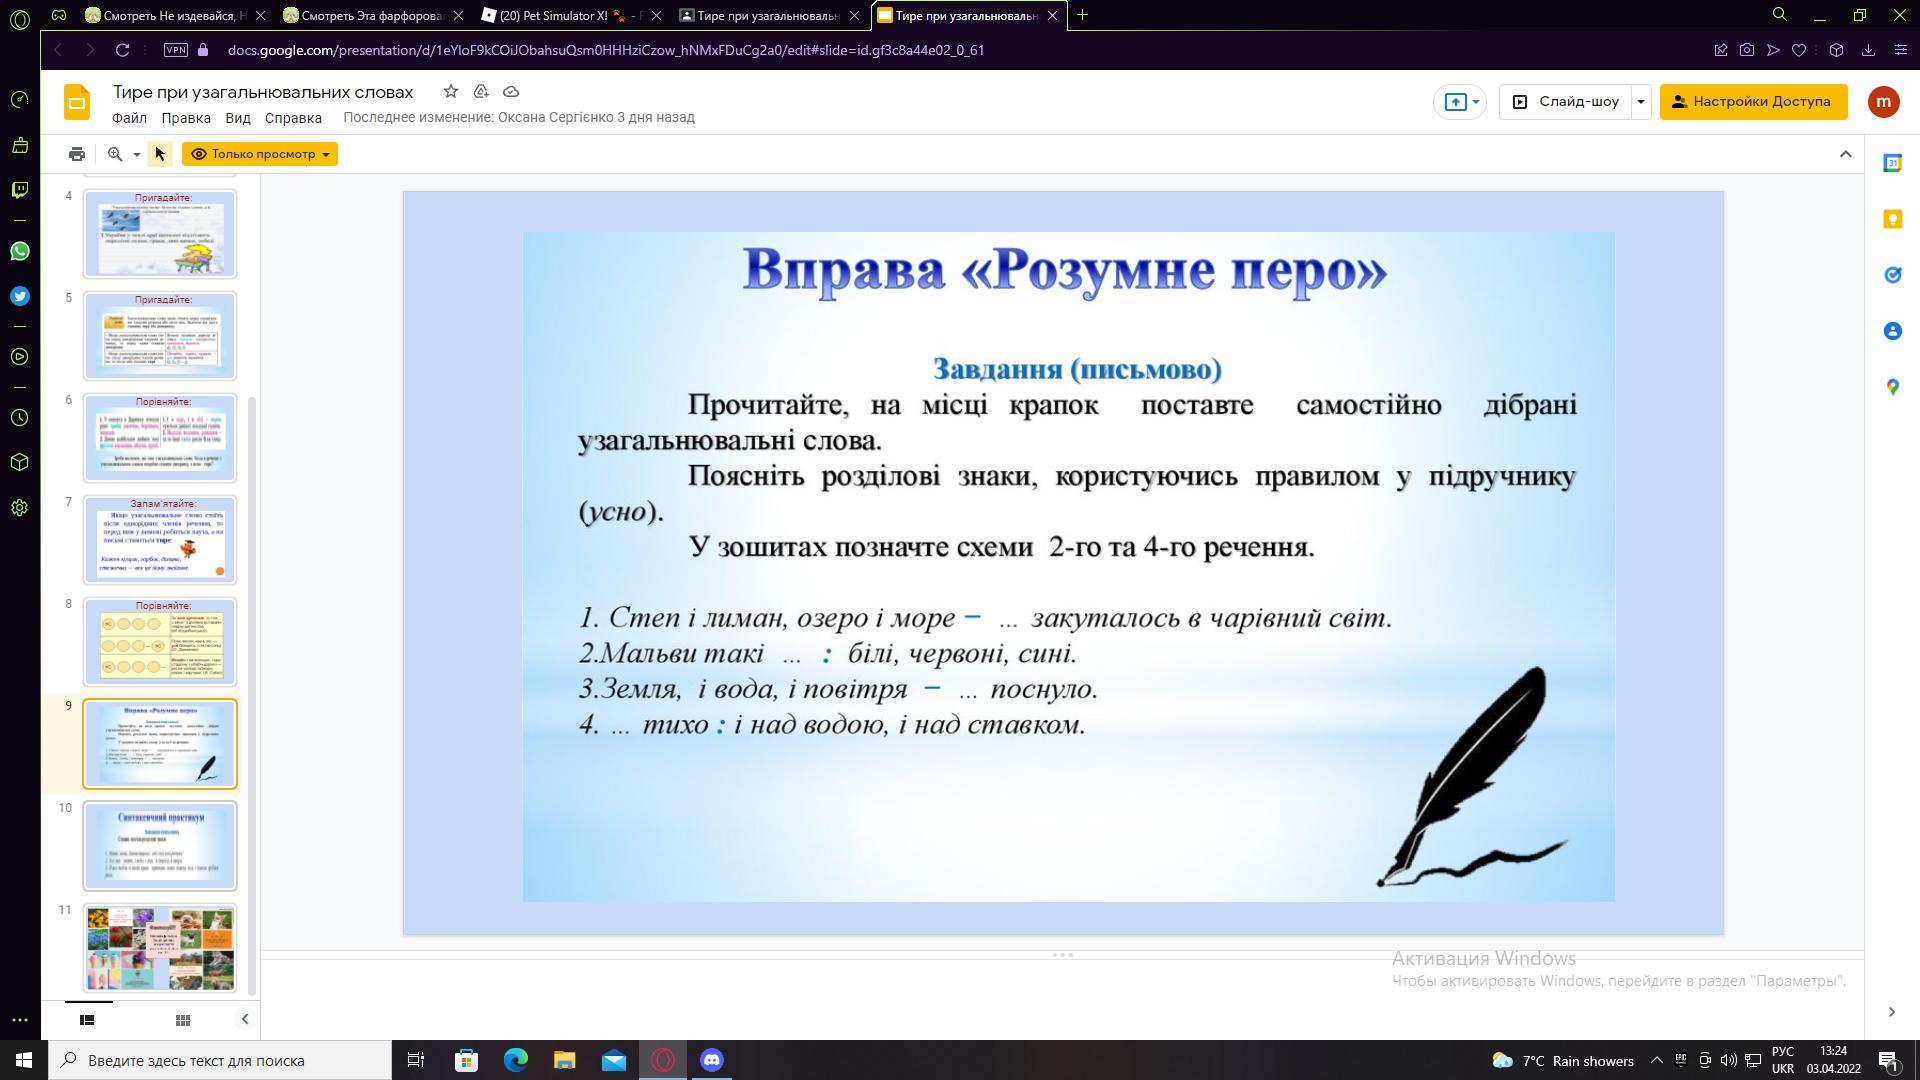Open Google Tasks side panel icon
Image resolution: width=1920 pixels, height=1080 pixels.
(x=1892, y=275)
